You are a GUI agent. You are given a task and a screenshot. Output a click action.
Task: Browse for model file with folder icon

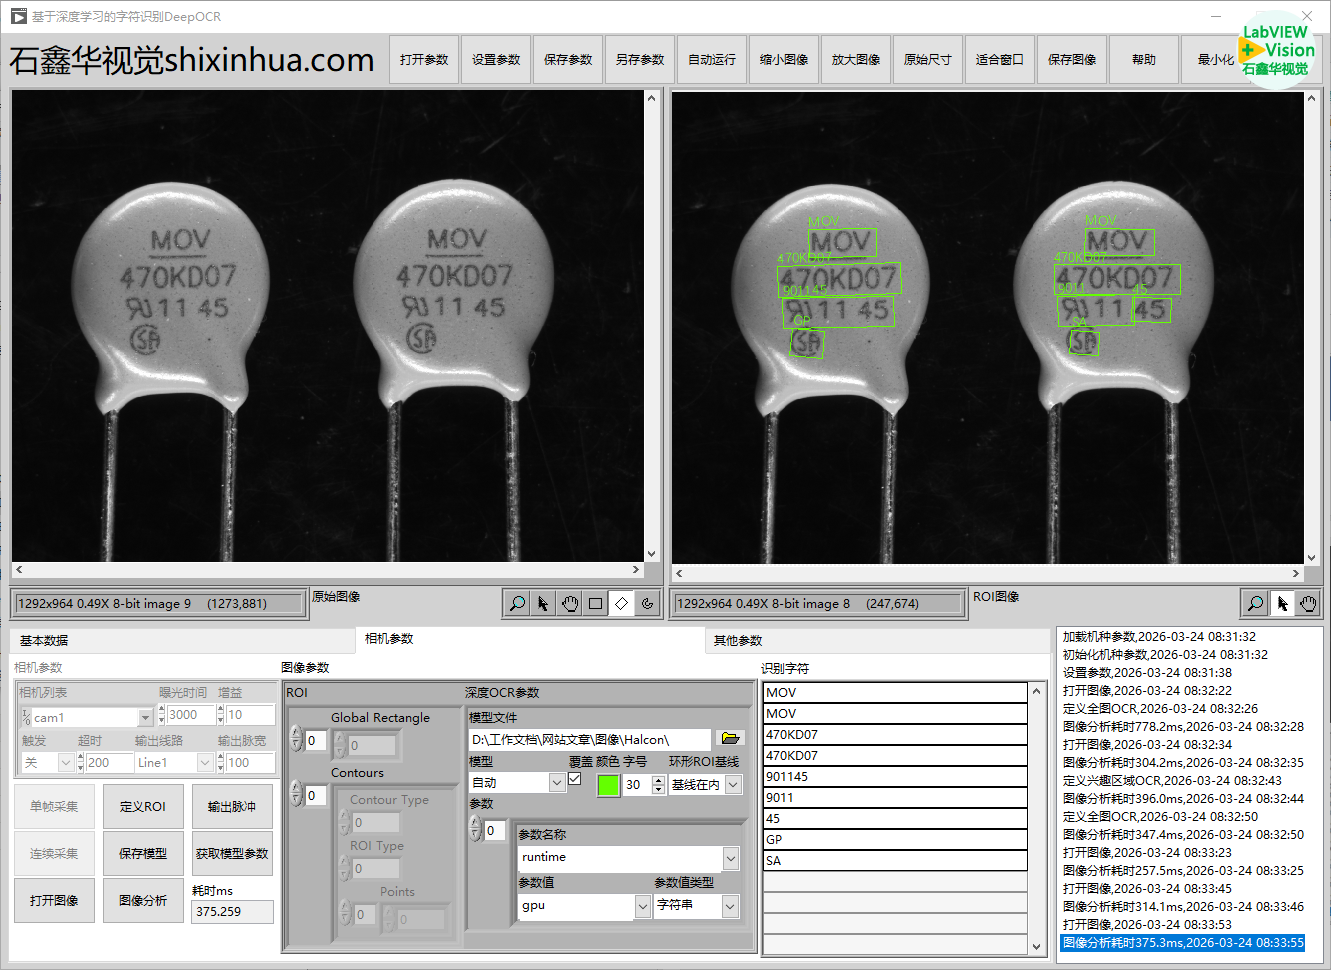(x=730, y=738)
